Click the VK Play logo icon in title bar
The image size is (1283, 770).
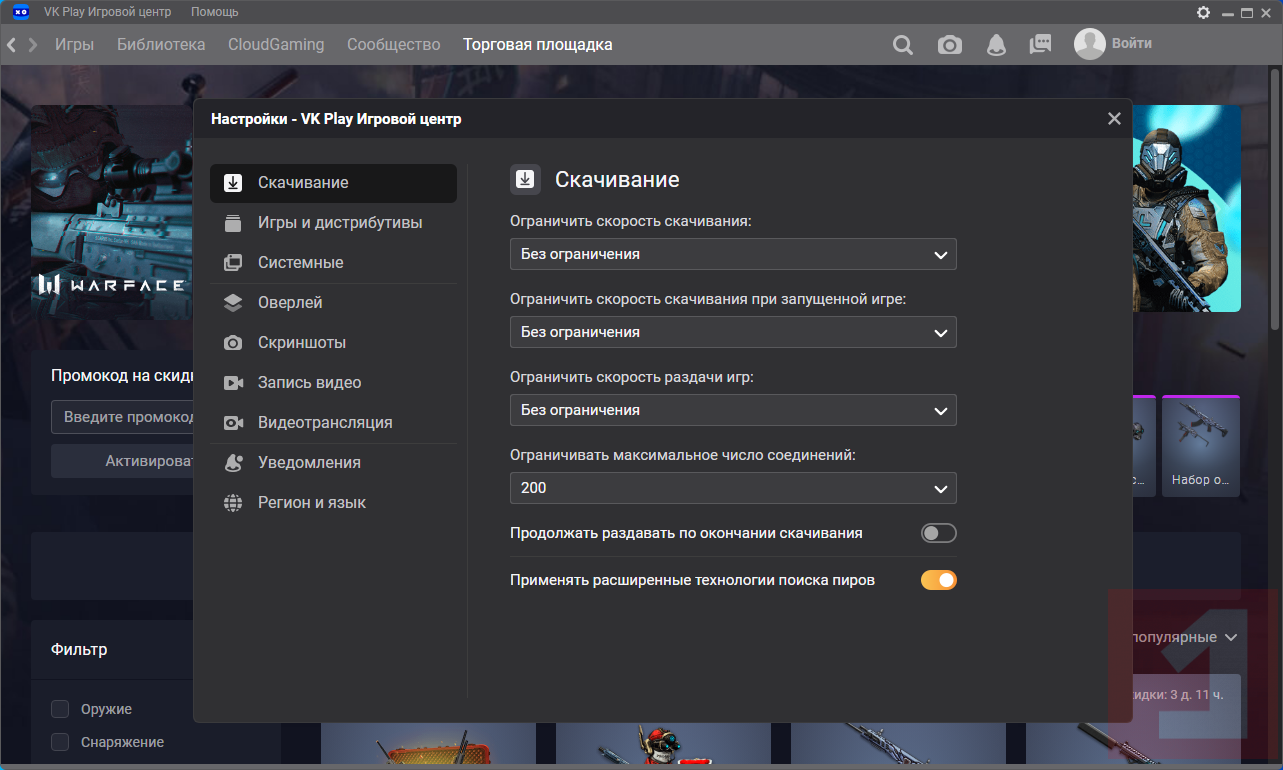20,12
